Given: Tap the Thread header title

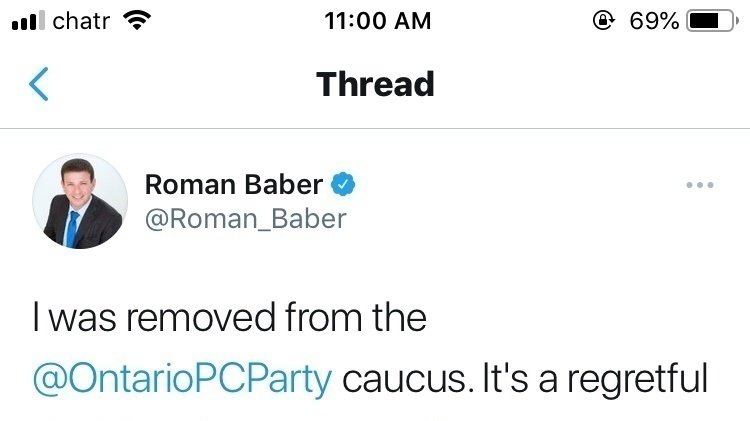Looking at the screenshot, I should [x=375, y=85].
